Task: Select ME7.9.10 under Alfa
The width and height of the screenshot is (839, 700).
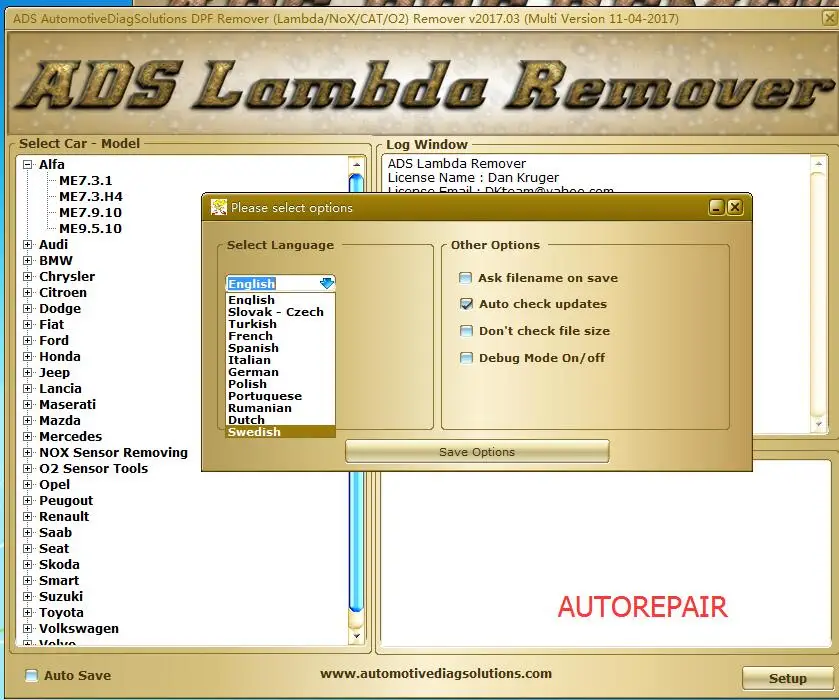Action: click(x=90, y=213)
